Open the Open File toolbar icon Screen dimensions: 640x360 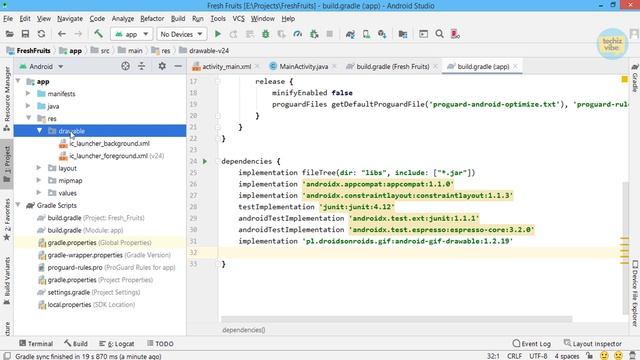9,34
